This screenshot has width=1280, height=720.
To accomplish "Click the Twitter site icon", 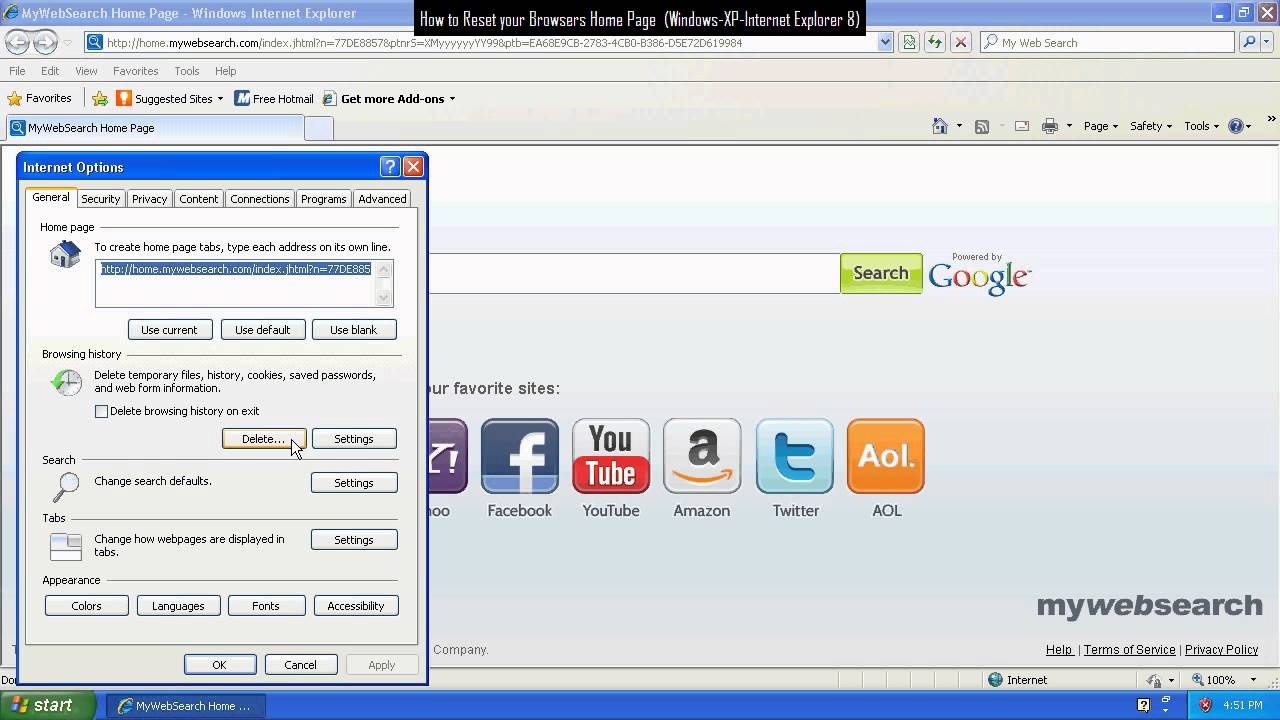I will tap(795, 456).
